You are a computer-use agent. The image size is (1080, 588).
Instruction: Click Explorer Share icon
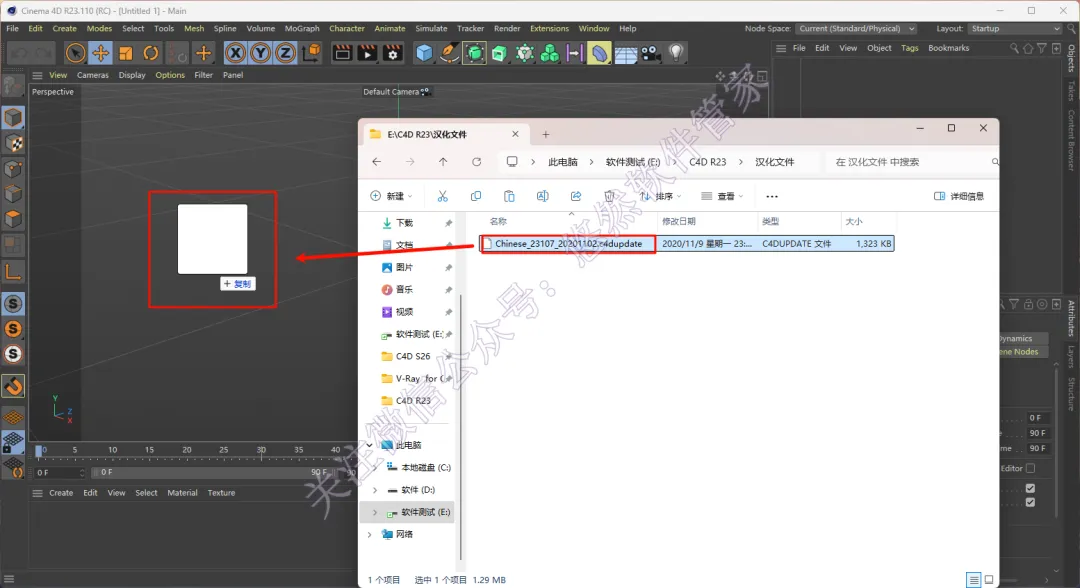(x=576, y=196)
